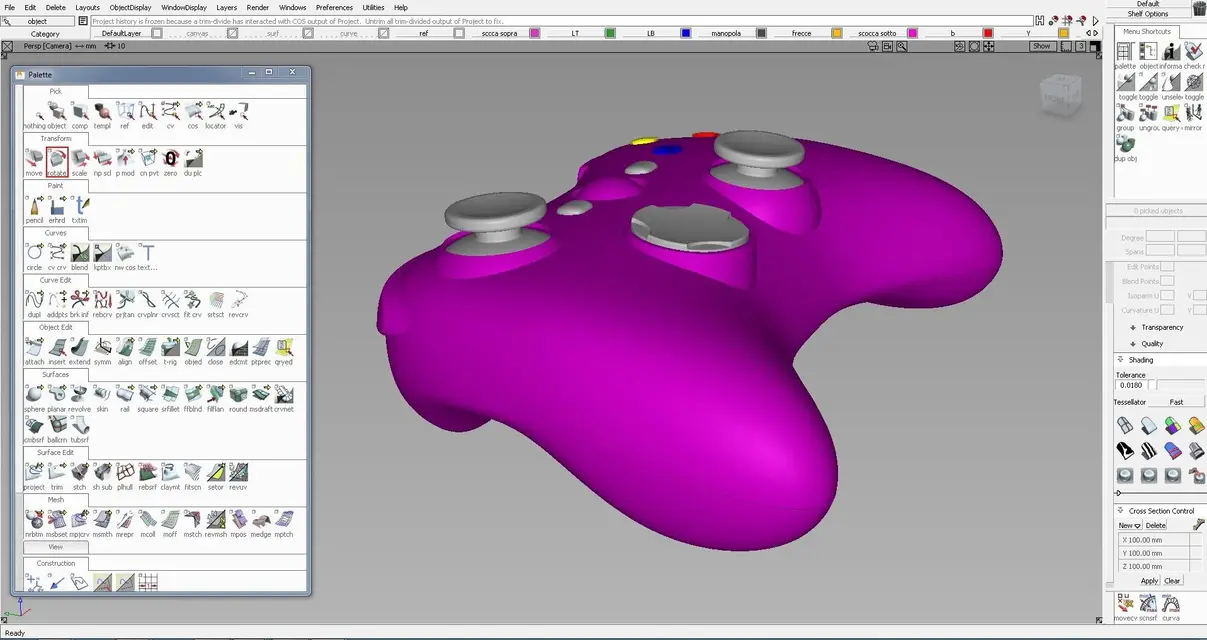
Task: Open the mirror shortcut in Menu Shortcuts shelf
Action: pyautogui.click(x=1192, y=113)
